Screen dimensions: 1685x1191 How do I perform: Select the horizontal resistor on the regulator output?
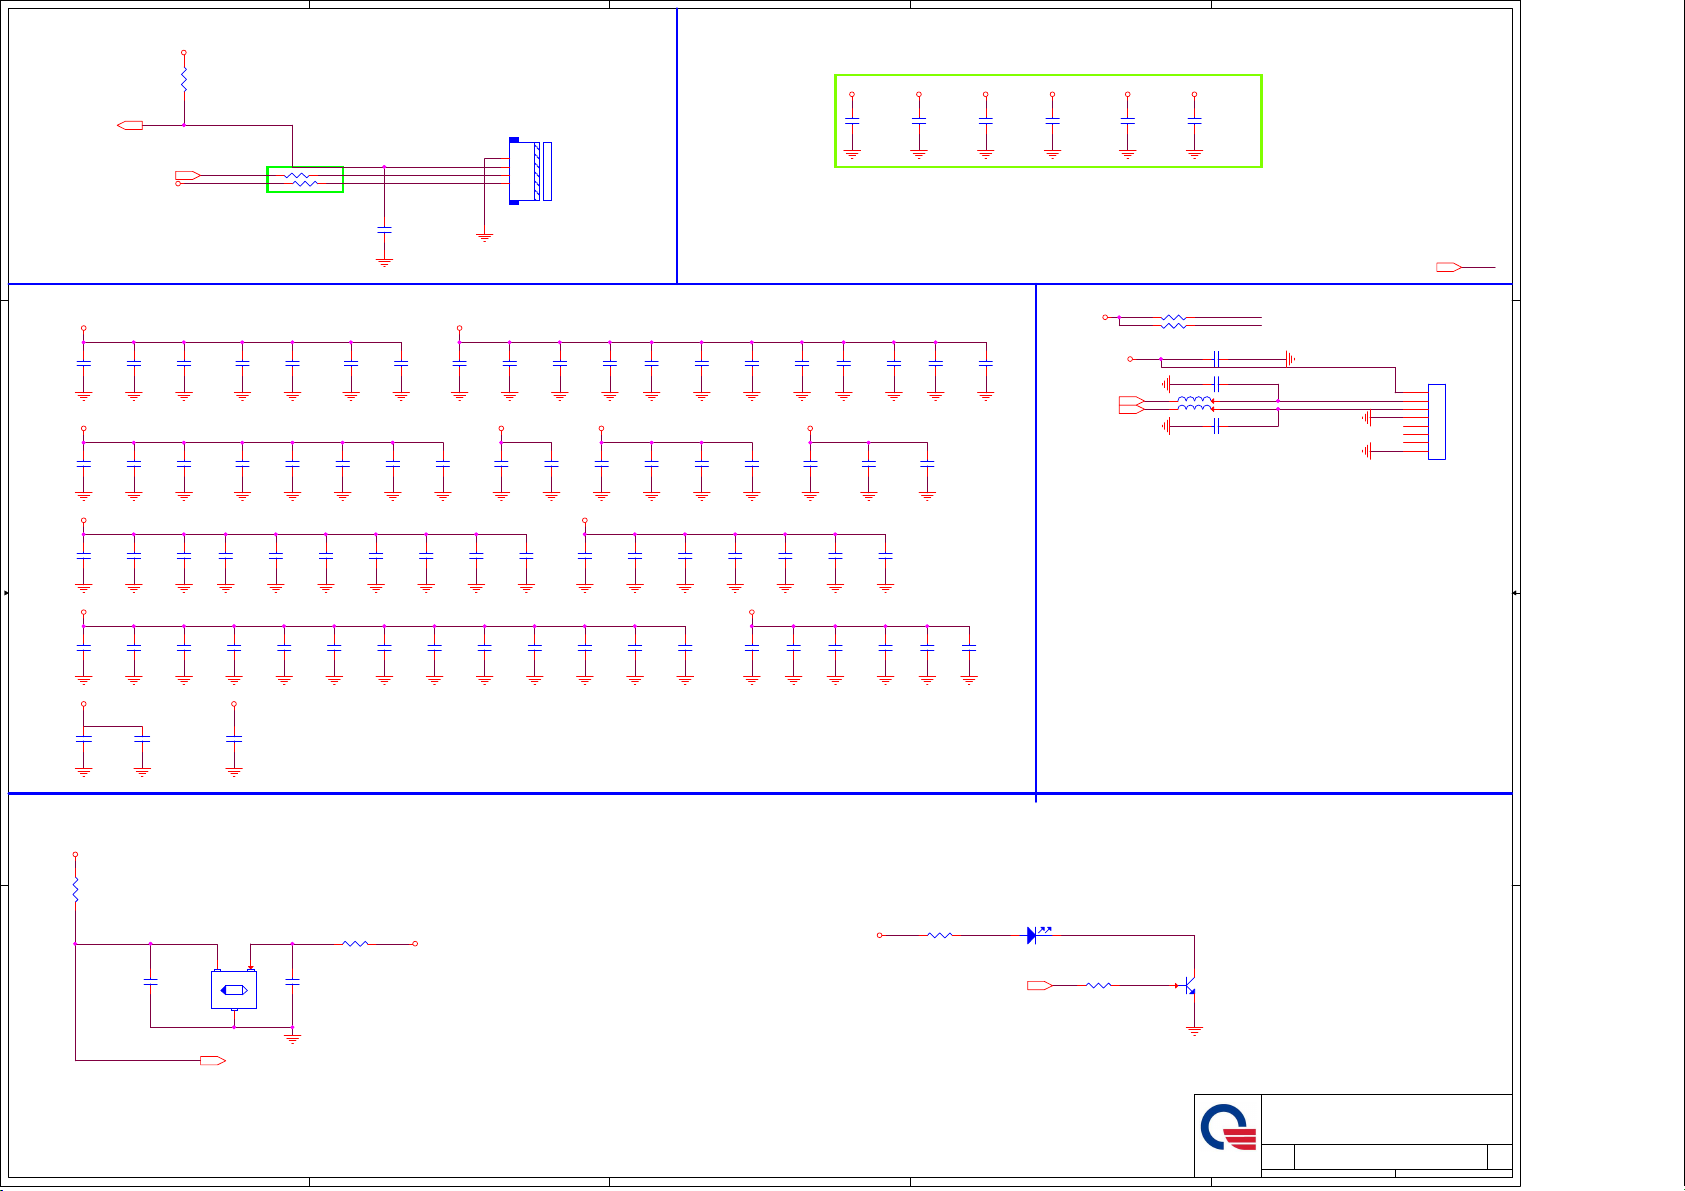click(x=356, y=943)
